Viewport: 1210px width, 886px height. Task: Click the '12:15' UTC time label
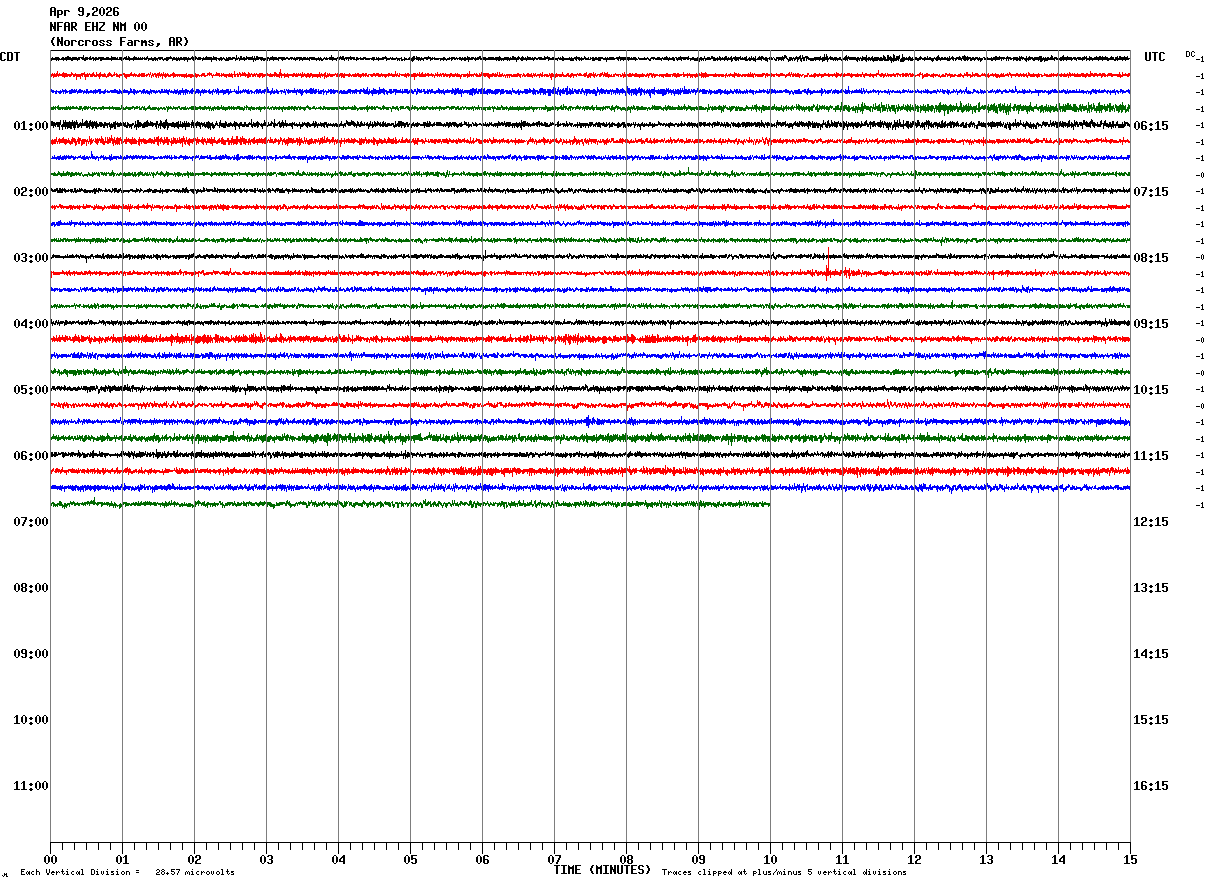1151,522
